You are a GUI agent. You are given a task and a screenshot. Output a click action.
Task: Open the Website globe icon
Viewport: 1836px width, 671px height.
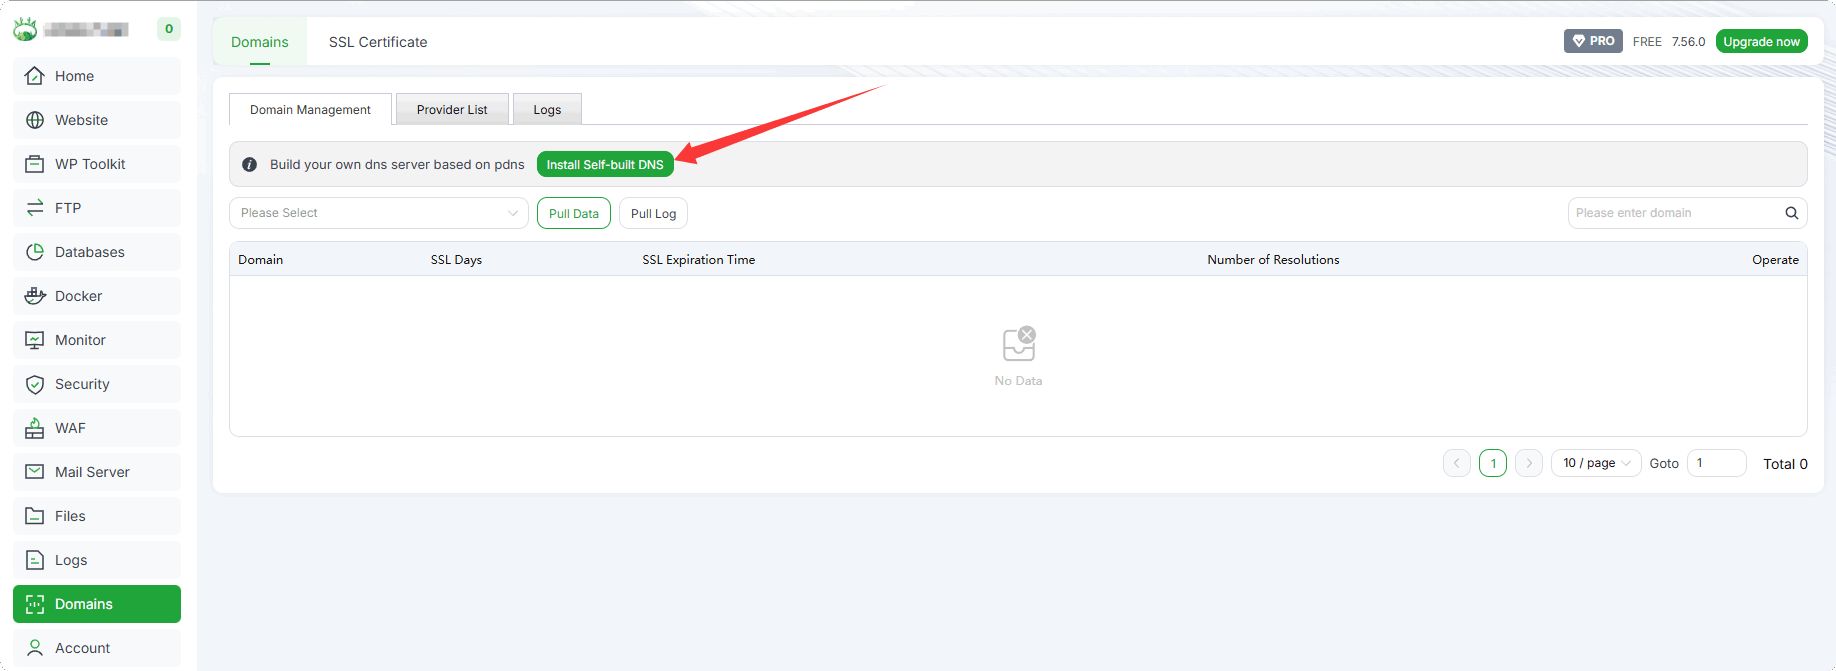click(35, 120)
